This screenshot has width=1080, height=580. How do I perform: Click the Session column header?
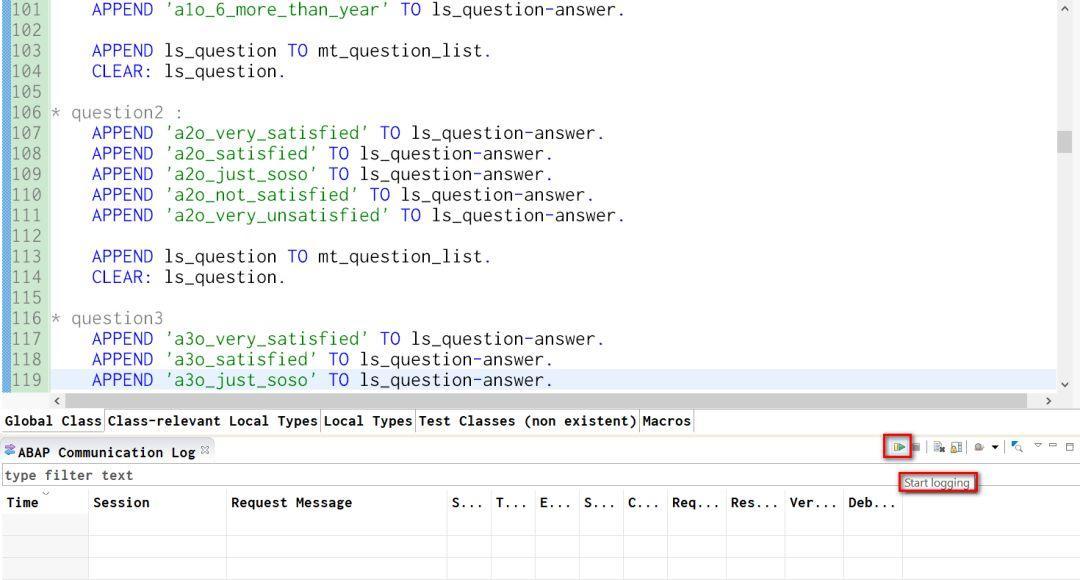[x=157, y=502]
